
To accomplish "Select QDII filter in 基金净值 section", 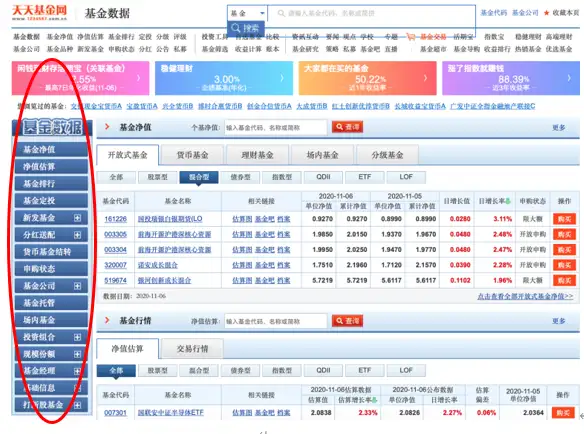I will (x=323, y=177).
